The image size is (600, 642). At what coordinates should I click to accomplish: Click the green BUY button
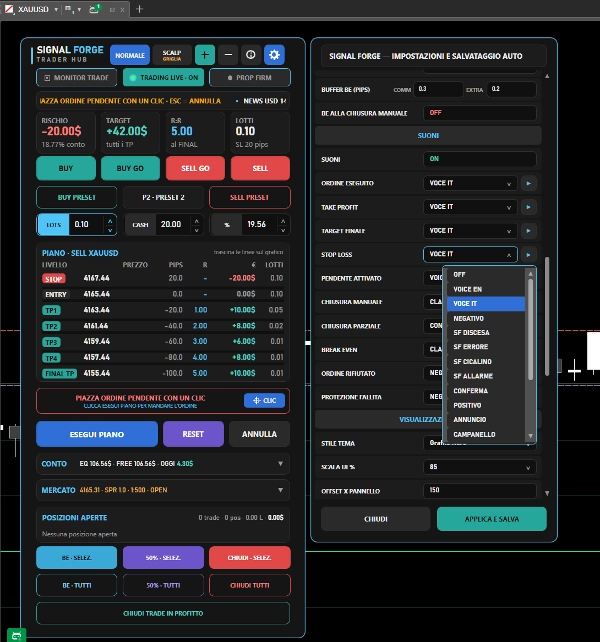point(66,168)
